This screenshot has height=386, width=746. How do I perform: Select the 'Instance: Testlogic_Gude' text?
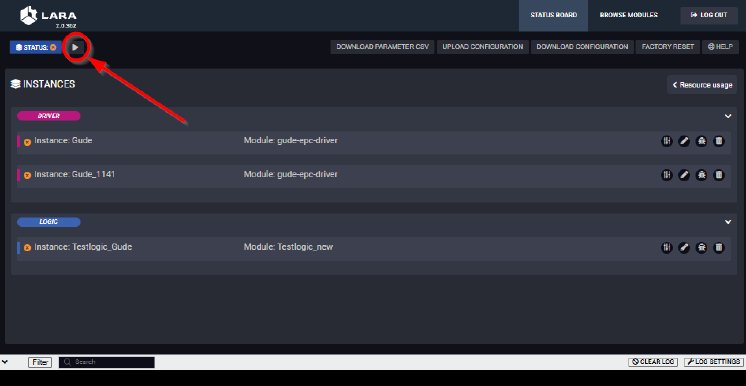coord(83,247)
